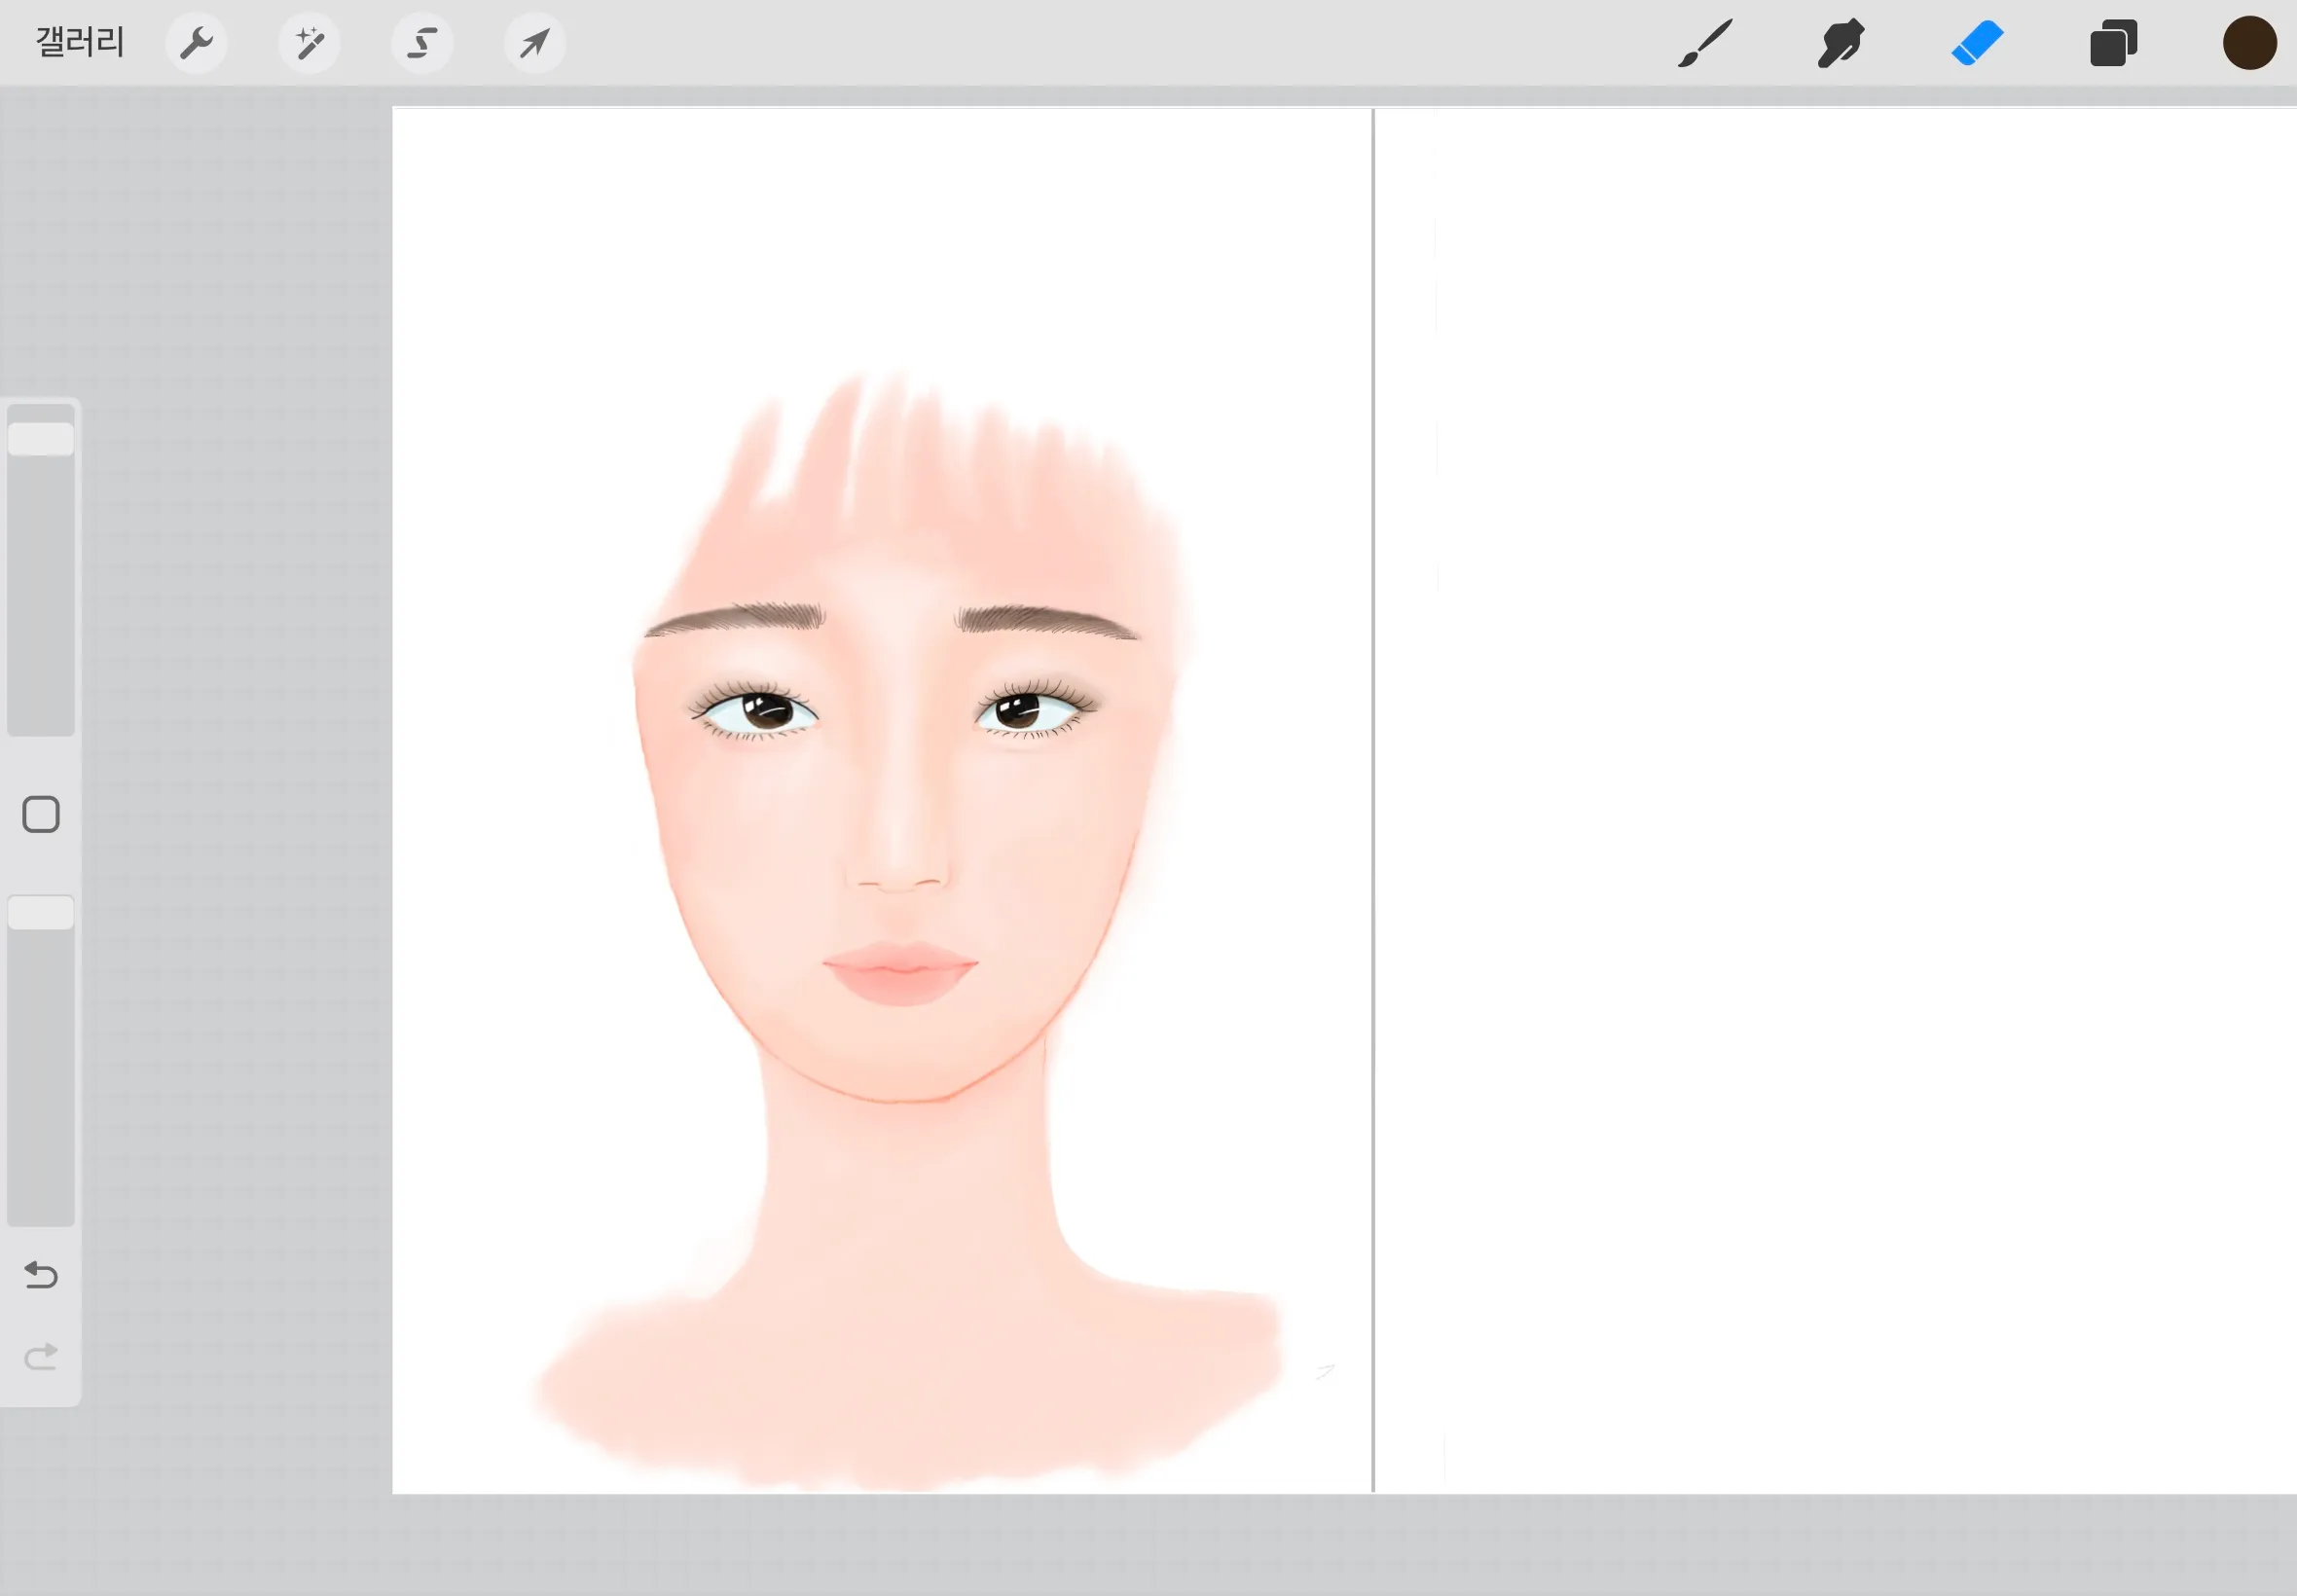Click the brush size slider handle
Viewport: 2297px width, 1596px height.
pyautogui.click(x=41, y=439)
